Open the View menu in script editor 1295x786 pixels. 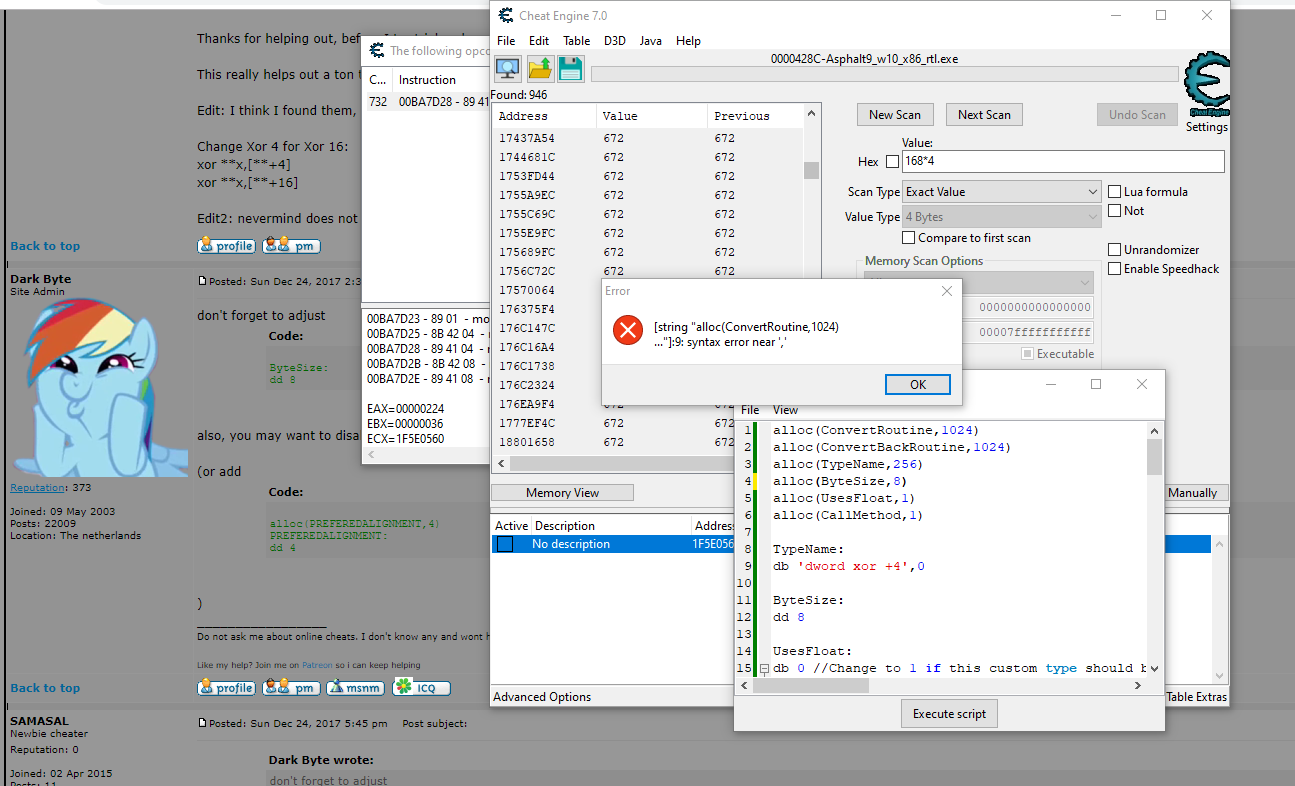pos(785,410)
